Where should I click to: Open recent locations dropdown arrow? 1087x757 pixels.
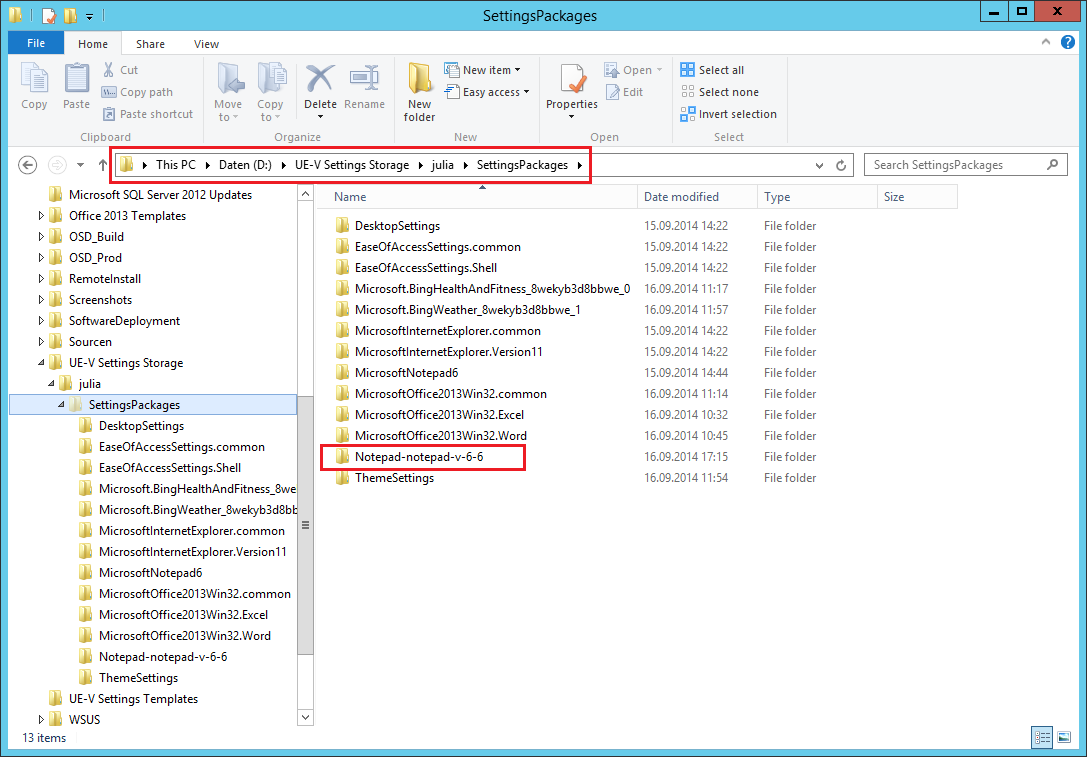click(x=80, y=165)
